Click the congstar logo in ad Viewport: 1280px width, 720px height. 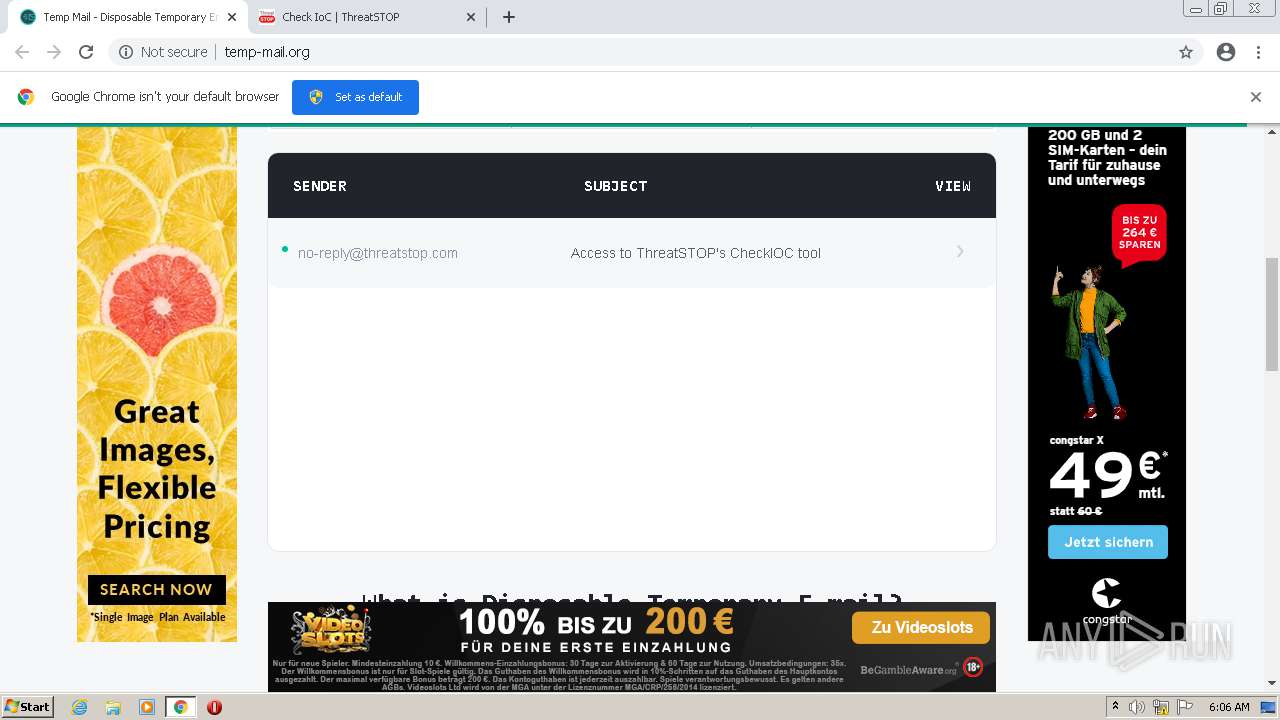tap(1106, 599)
